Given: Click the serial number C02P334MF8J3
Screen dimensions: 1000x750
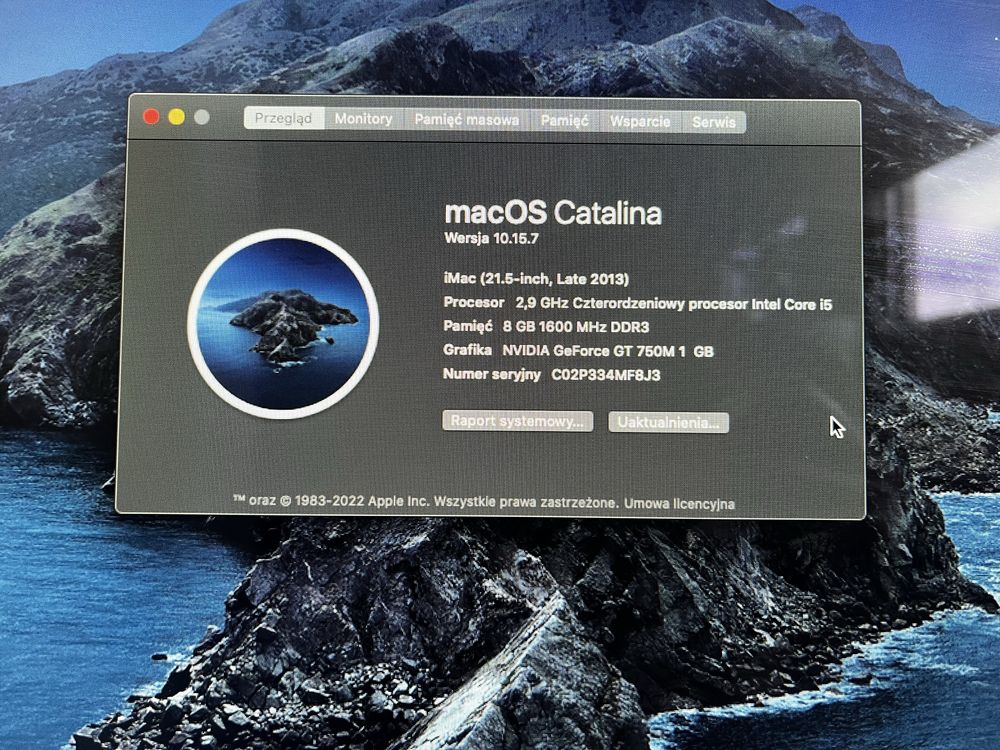Looking at the screenshot, I should [606, 375].
